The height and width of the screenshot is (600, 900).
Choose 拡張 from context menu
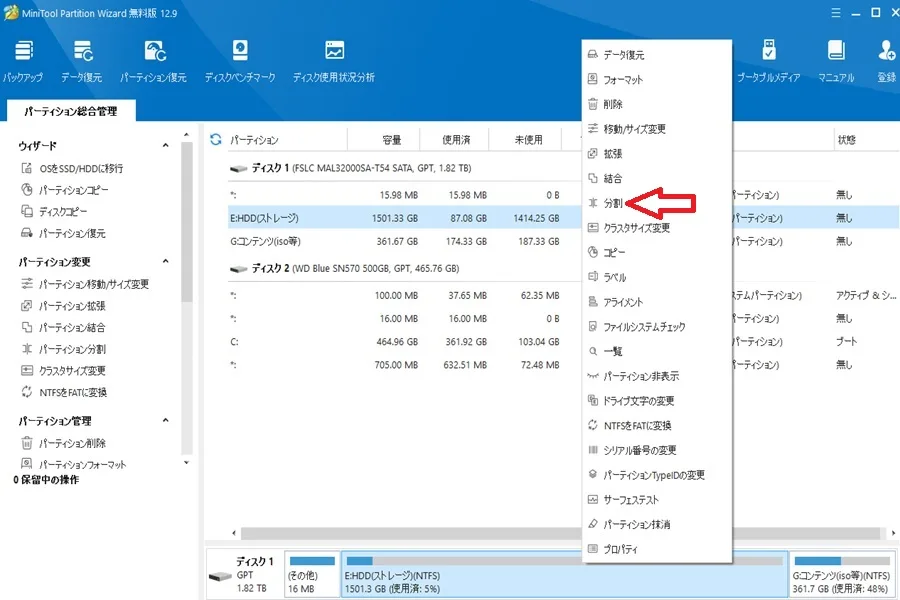pyautogui.click(x=657, y=154)
